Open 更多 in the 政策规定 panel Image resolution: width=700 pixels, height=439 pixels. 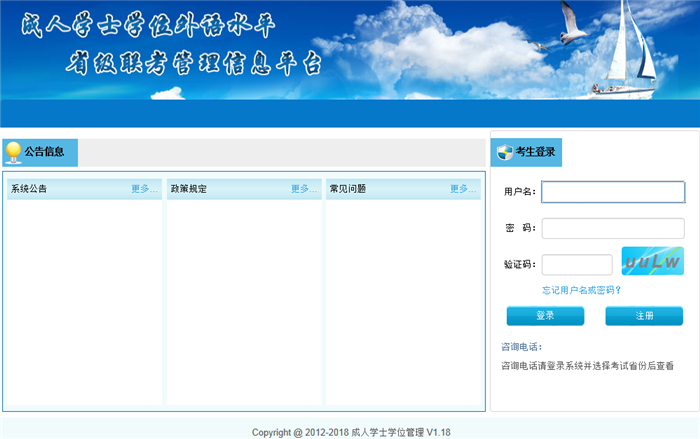pyautogui.click(x=304, y=189)
